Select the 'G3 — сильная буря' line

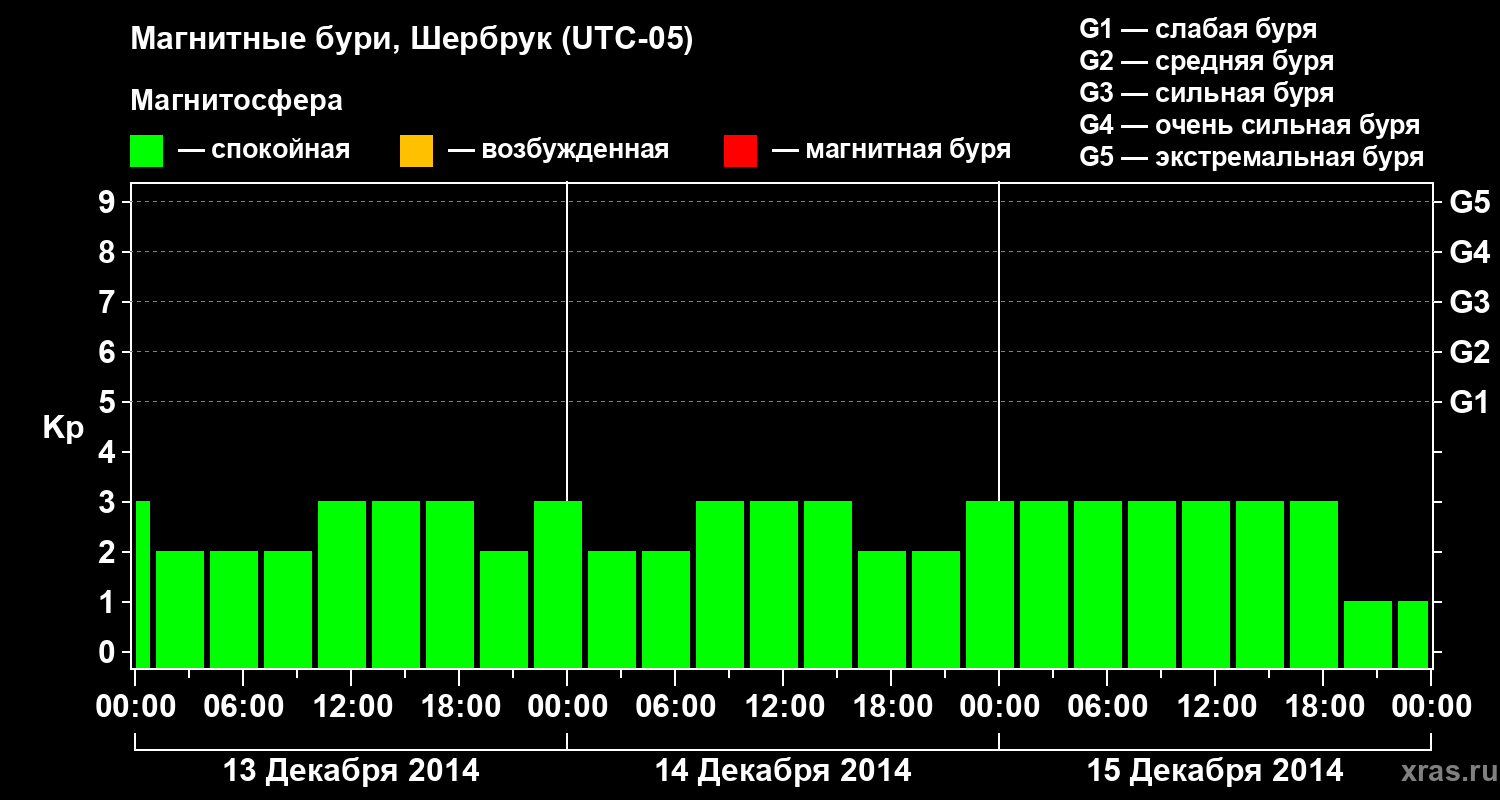tap(1206, 93)
